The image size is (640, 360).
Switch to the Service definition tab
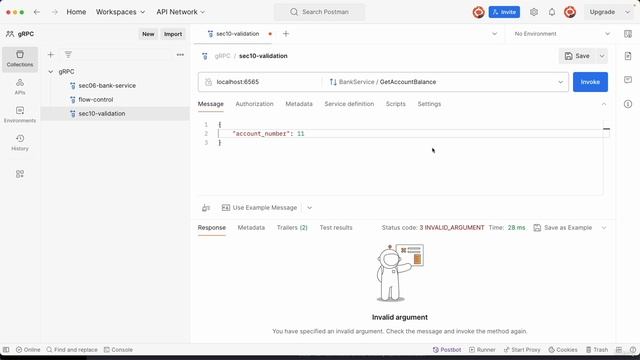point(349,104)
